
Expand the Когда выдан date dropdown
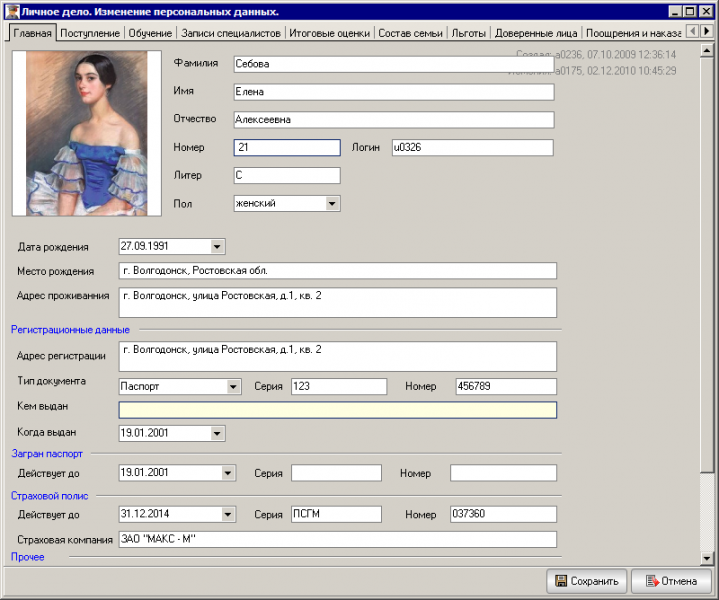[218, 433]
